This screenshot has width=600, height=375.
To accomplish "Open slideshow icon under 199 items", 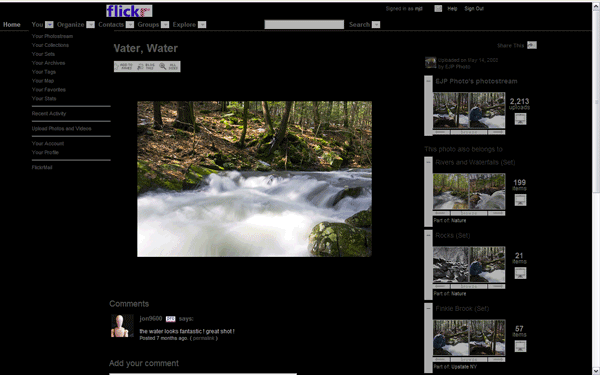I will 520,200.
